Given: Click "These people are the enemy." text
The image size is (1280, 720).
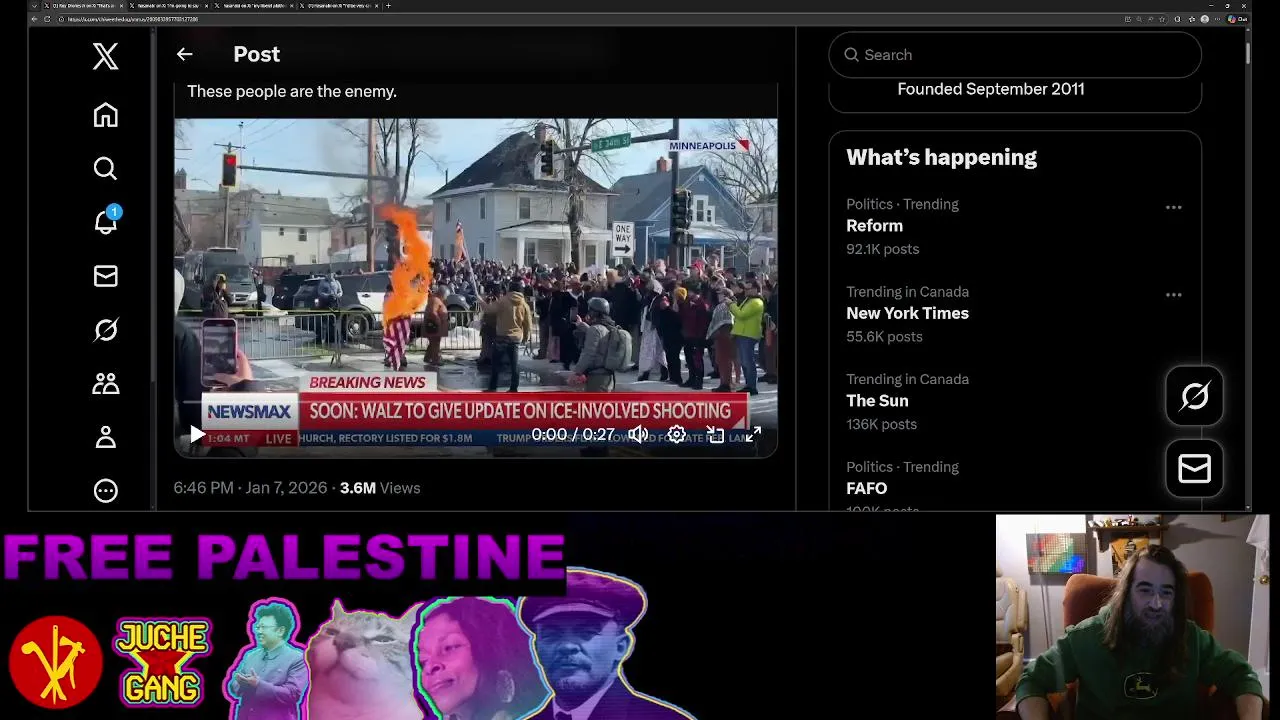Looking at the screenshot, I should [x=292, y=91].
